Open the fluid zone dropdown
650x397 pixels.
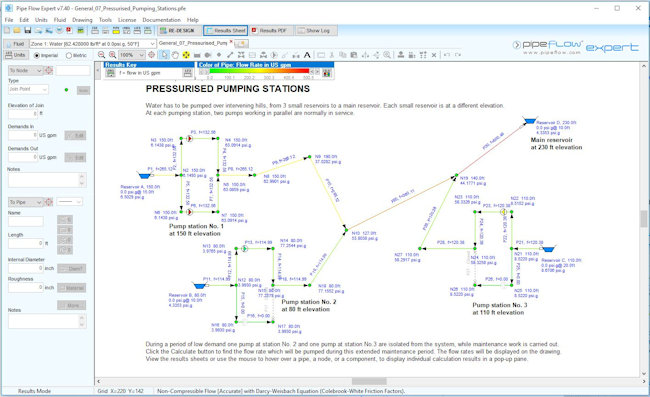point(93,44)
